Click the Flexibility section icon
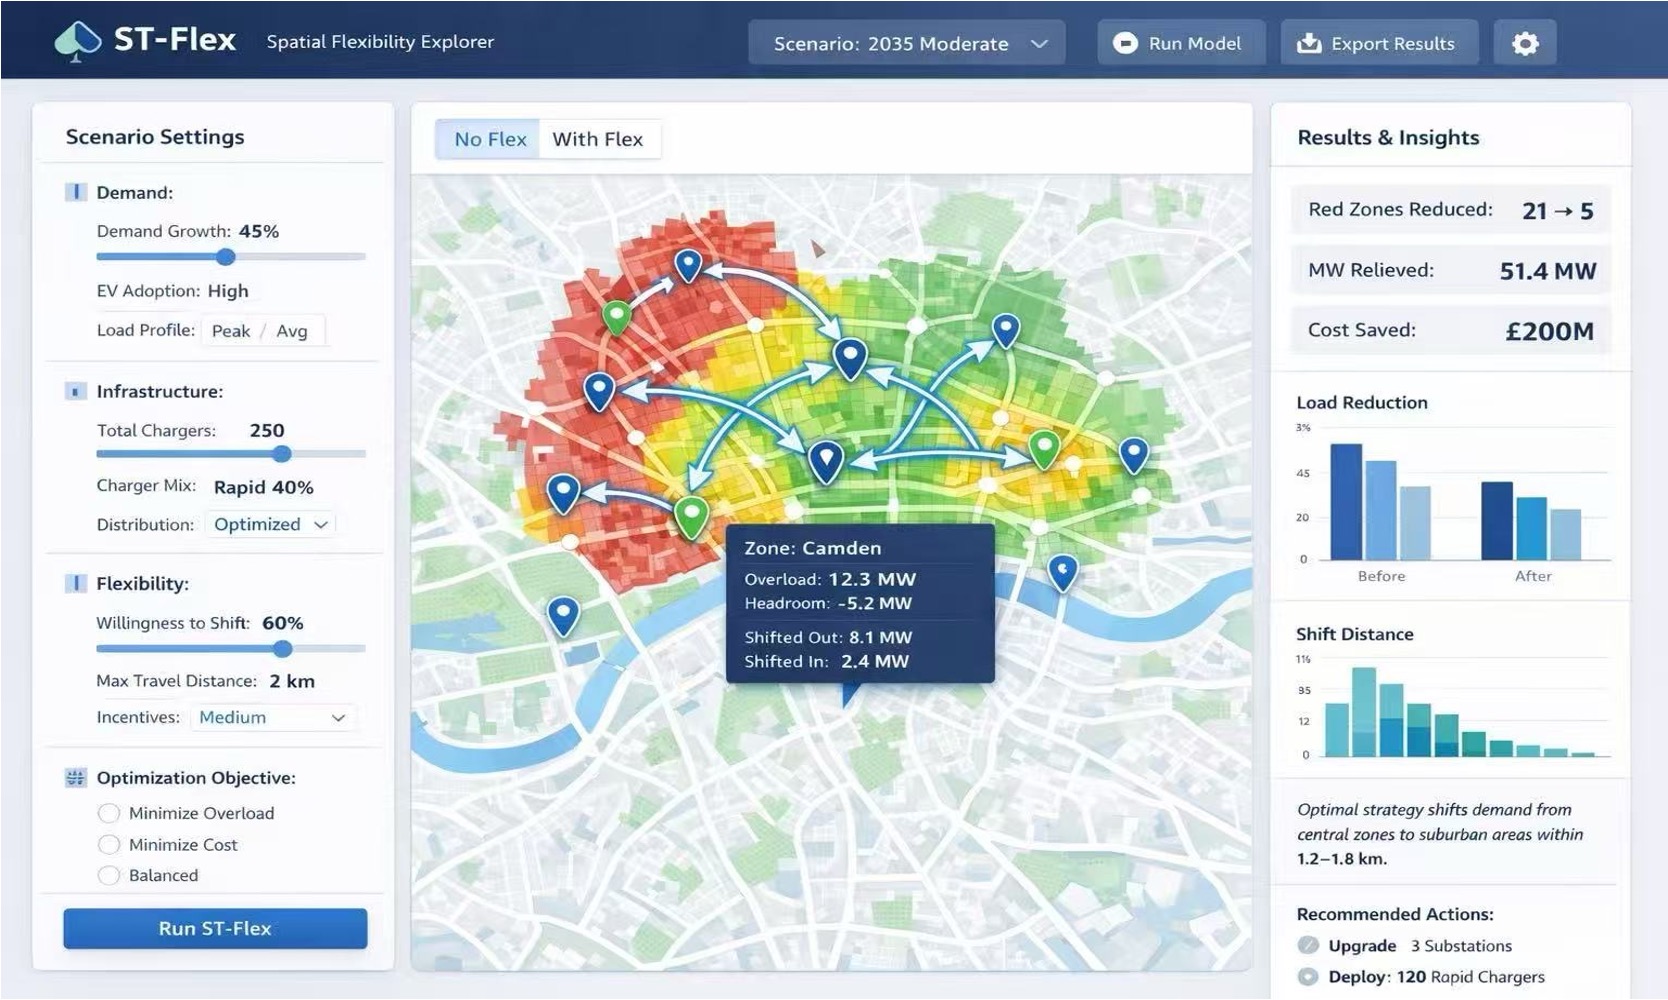Image resolution: width=1668 pixels, height=1000 pixels. 75,583
